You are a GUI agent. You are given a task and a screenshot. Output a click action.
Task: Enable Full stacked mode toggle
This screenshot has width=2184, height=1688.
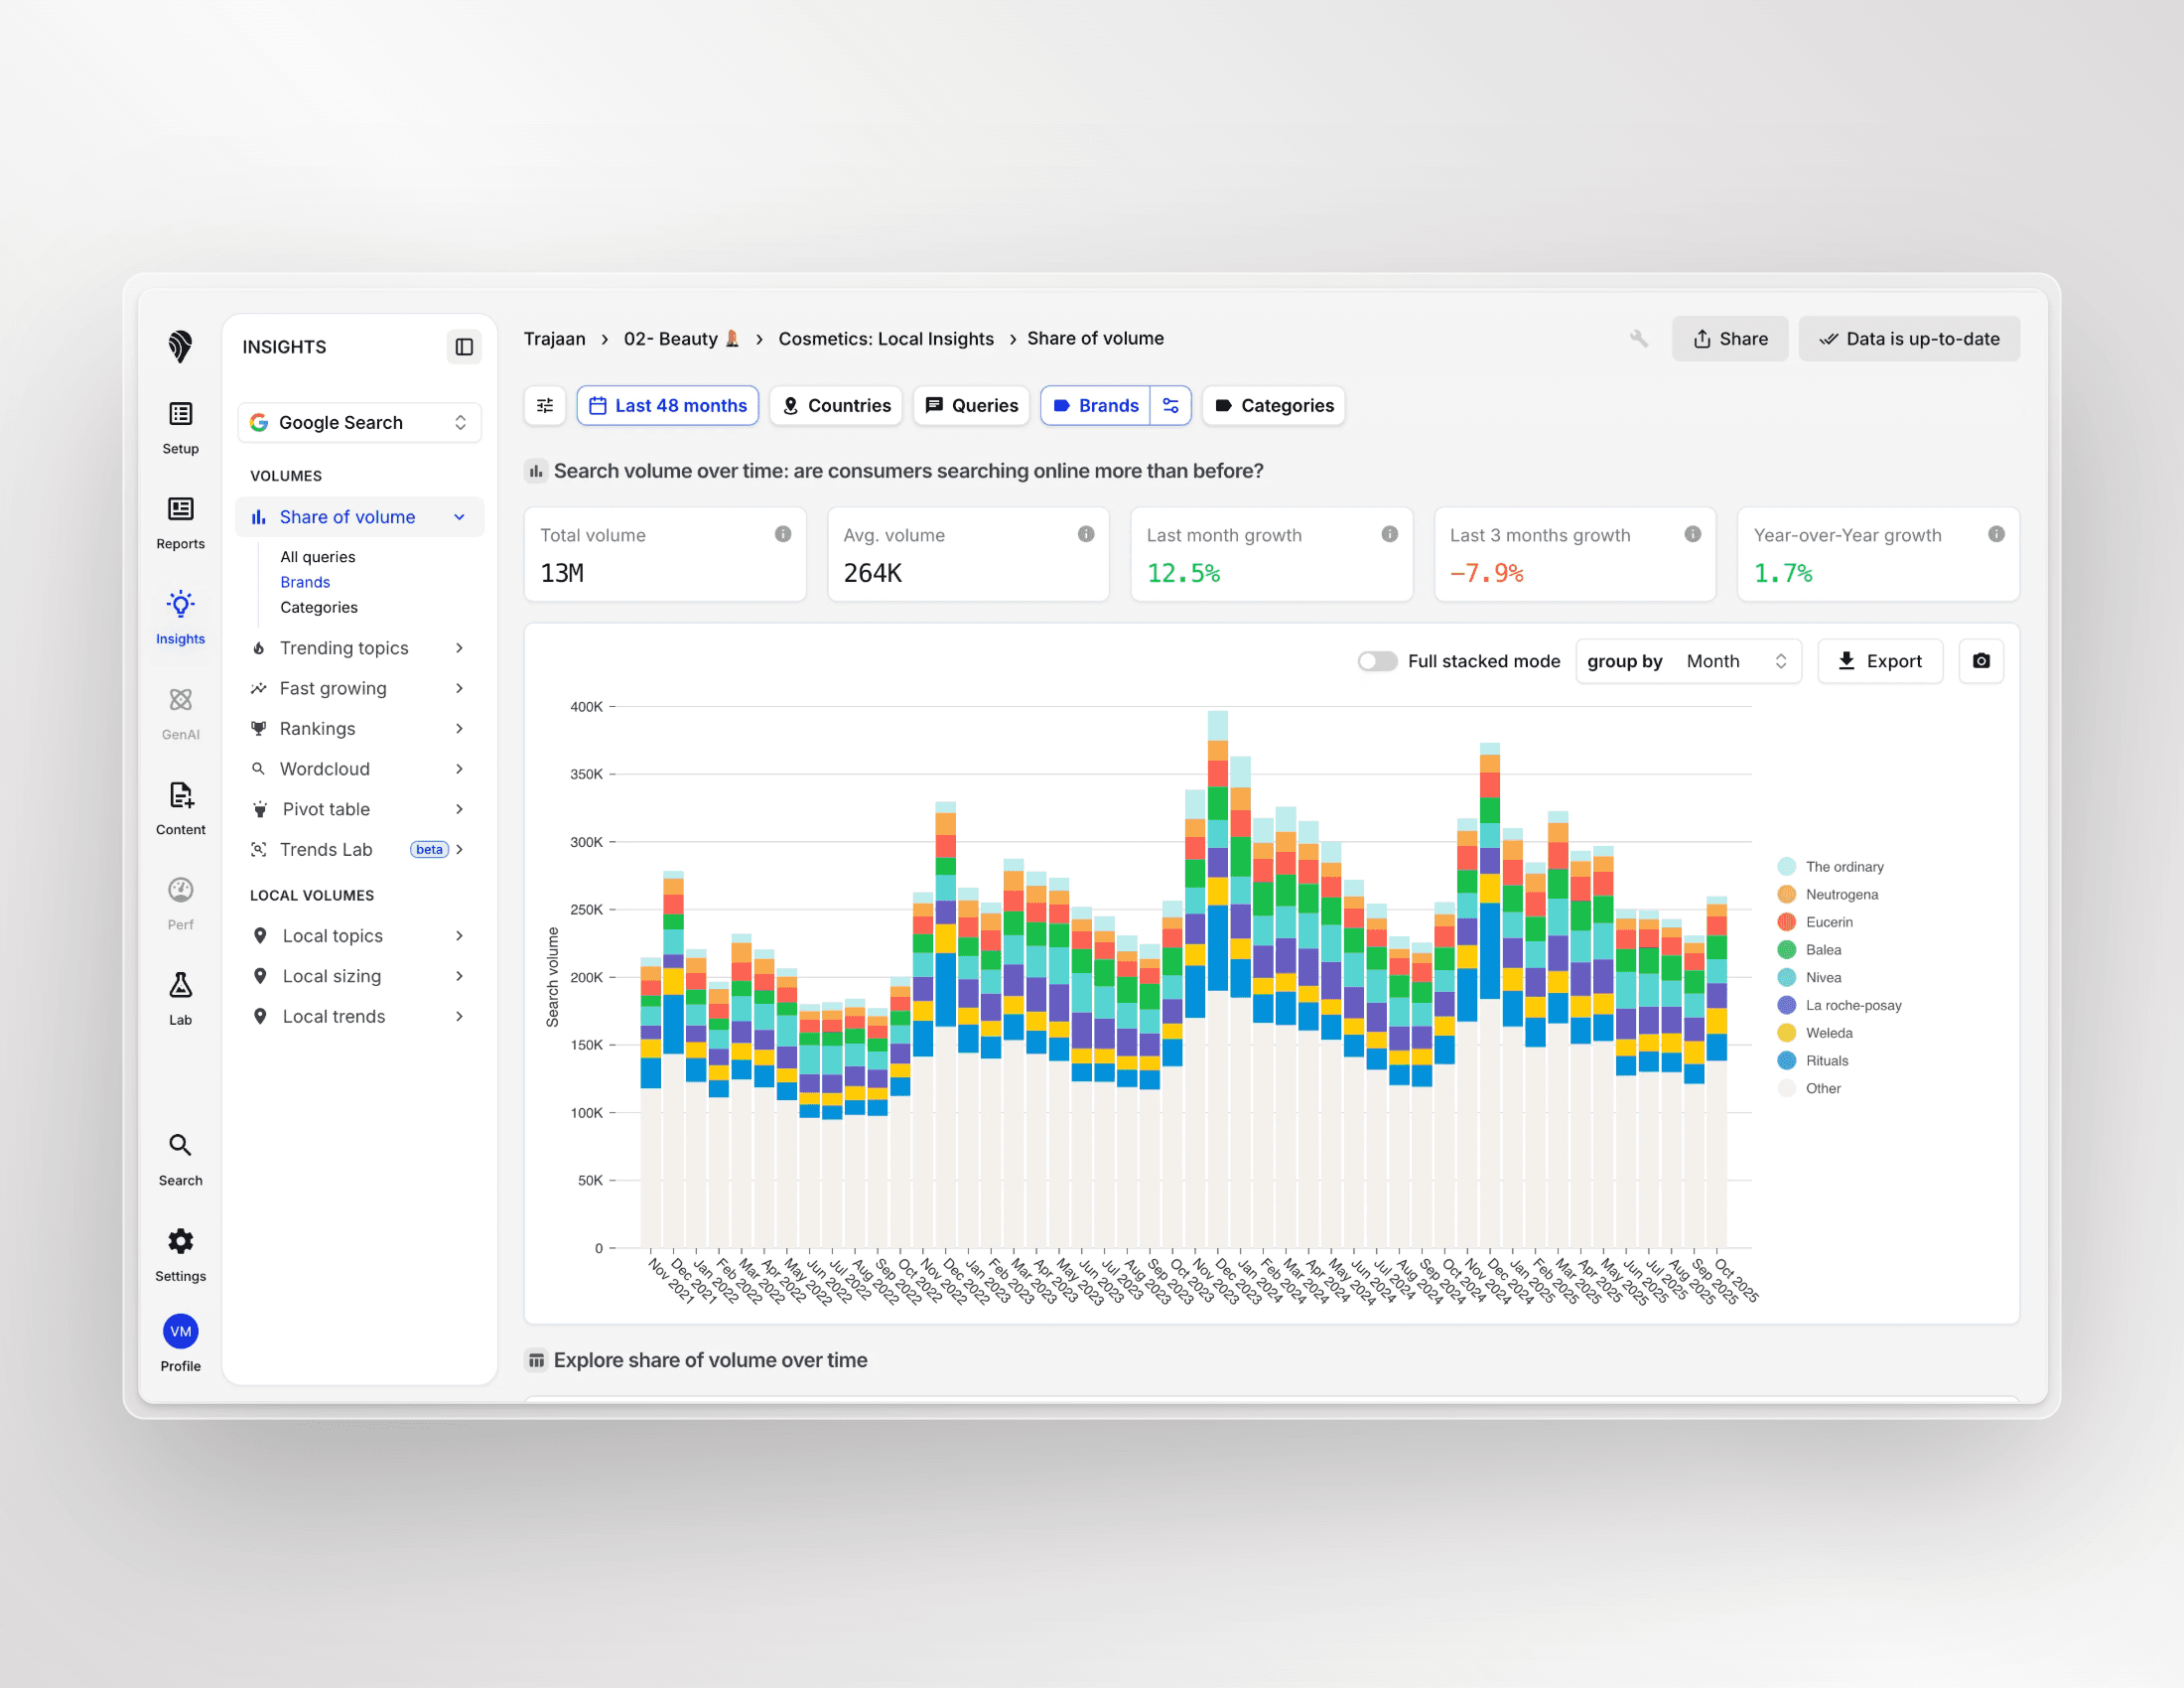[x=1376, y=661]
